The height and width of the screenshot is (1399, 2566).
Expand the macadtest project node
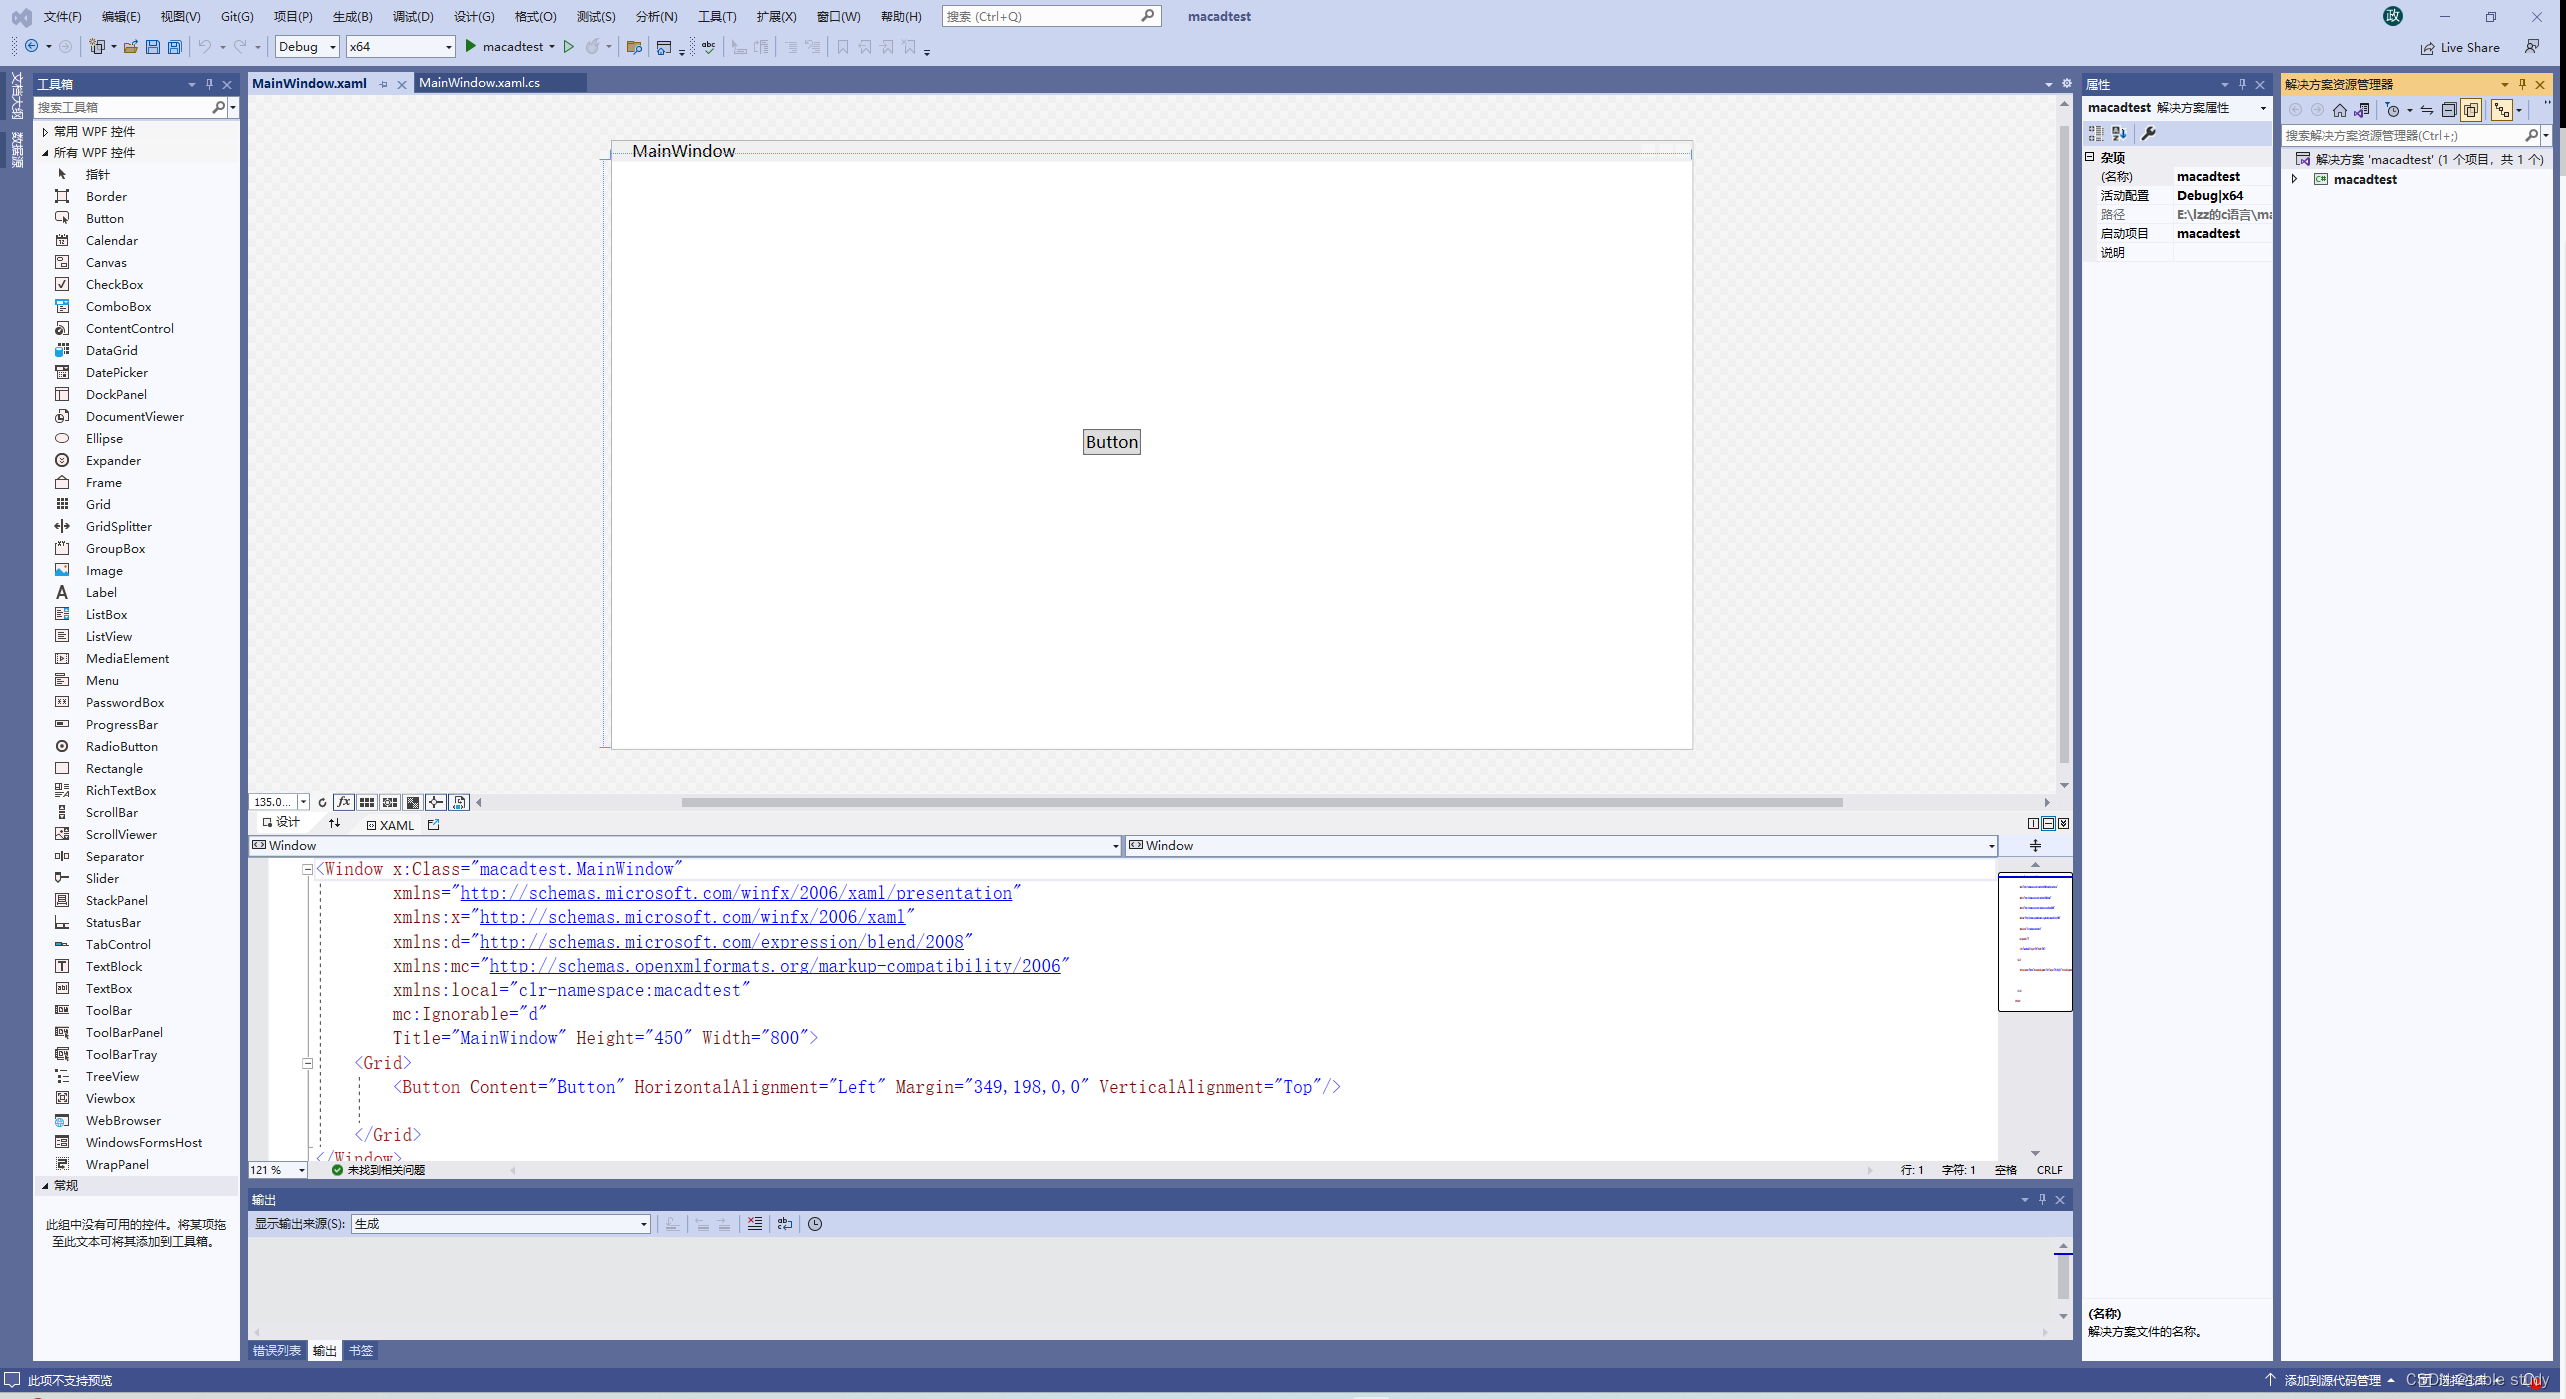tap(2295, 179)
